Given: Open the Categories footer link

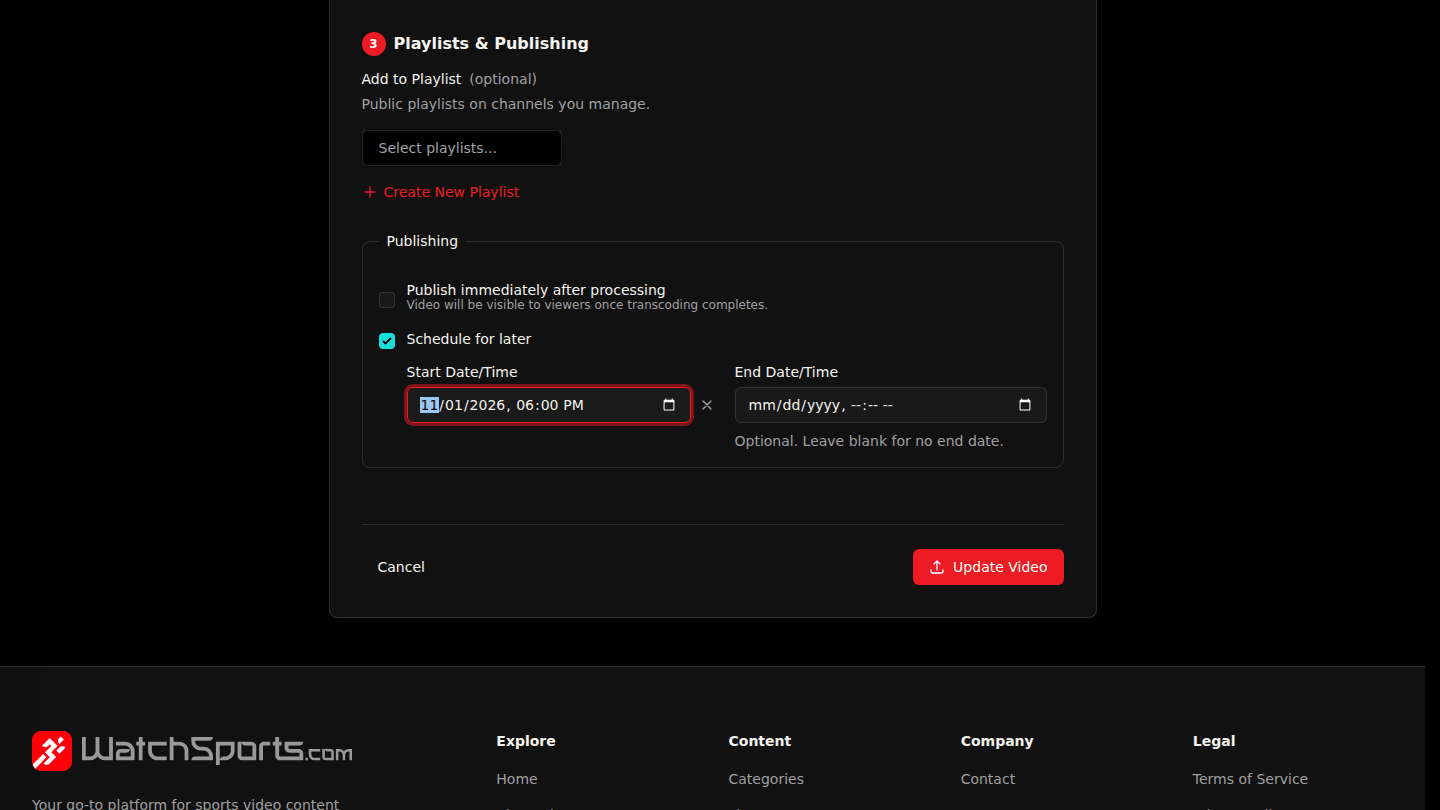Looking at the screenshot, I should tap(766, 779).
